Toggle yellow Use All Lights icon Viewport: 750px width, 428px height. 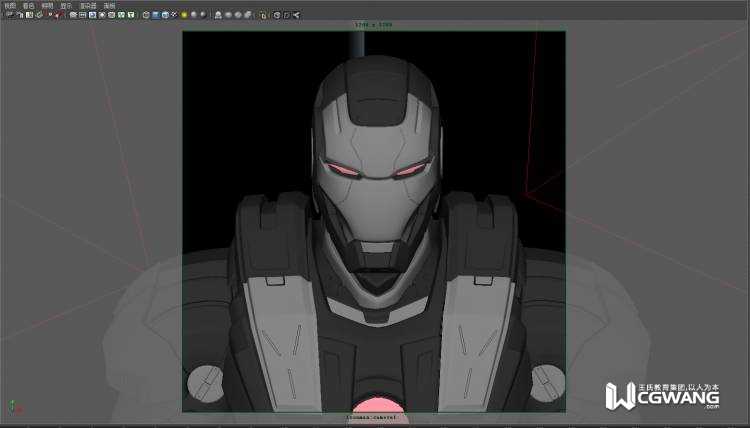pos(184,15)
